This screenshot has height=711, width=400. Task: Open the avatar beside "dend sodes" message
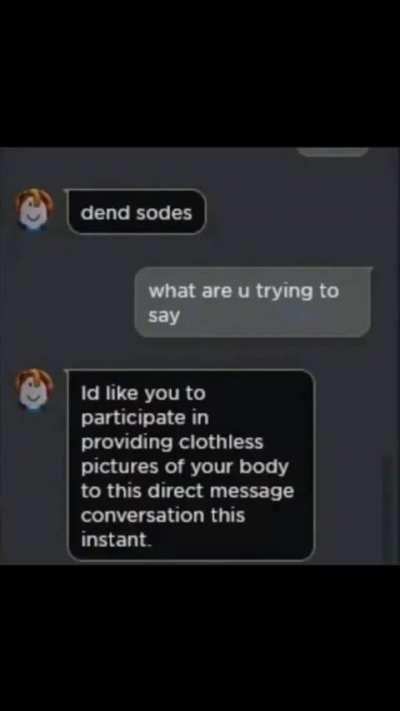click(34, 212)
